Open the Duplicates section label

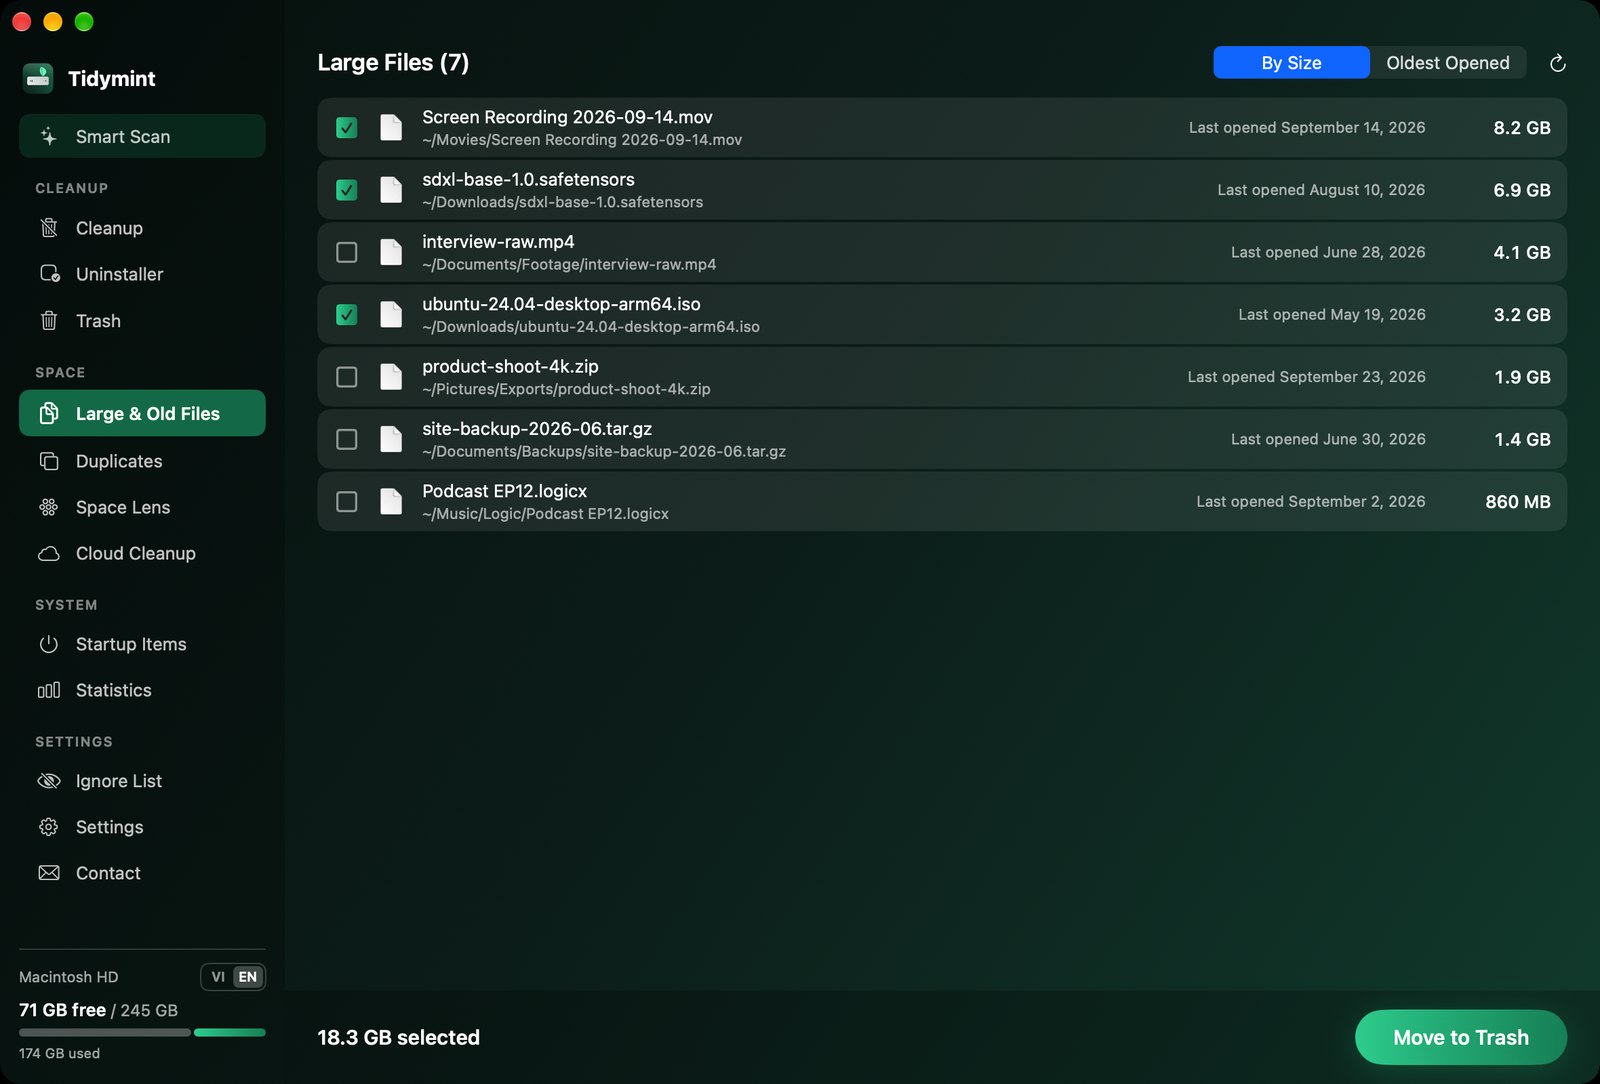tap(119, 461)
